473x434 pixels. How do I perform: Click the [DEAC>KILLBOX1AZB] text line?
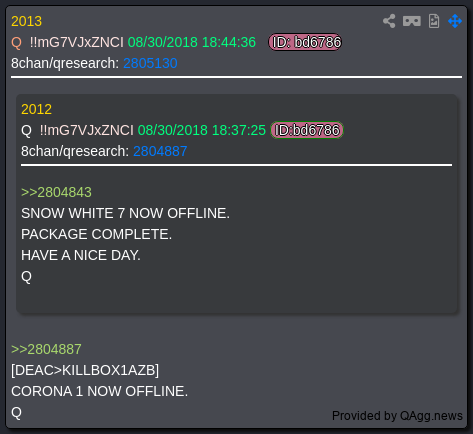[x=85, y=370]
